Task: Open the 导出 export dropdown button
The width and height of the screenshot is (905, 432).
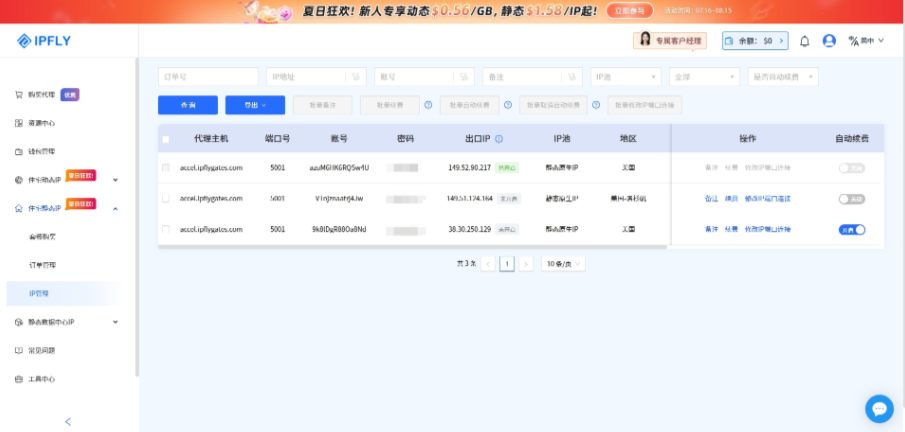Action: pyautogui.click(x=255, y=105)
